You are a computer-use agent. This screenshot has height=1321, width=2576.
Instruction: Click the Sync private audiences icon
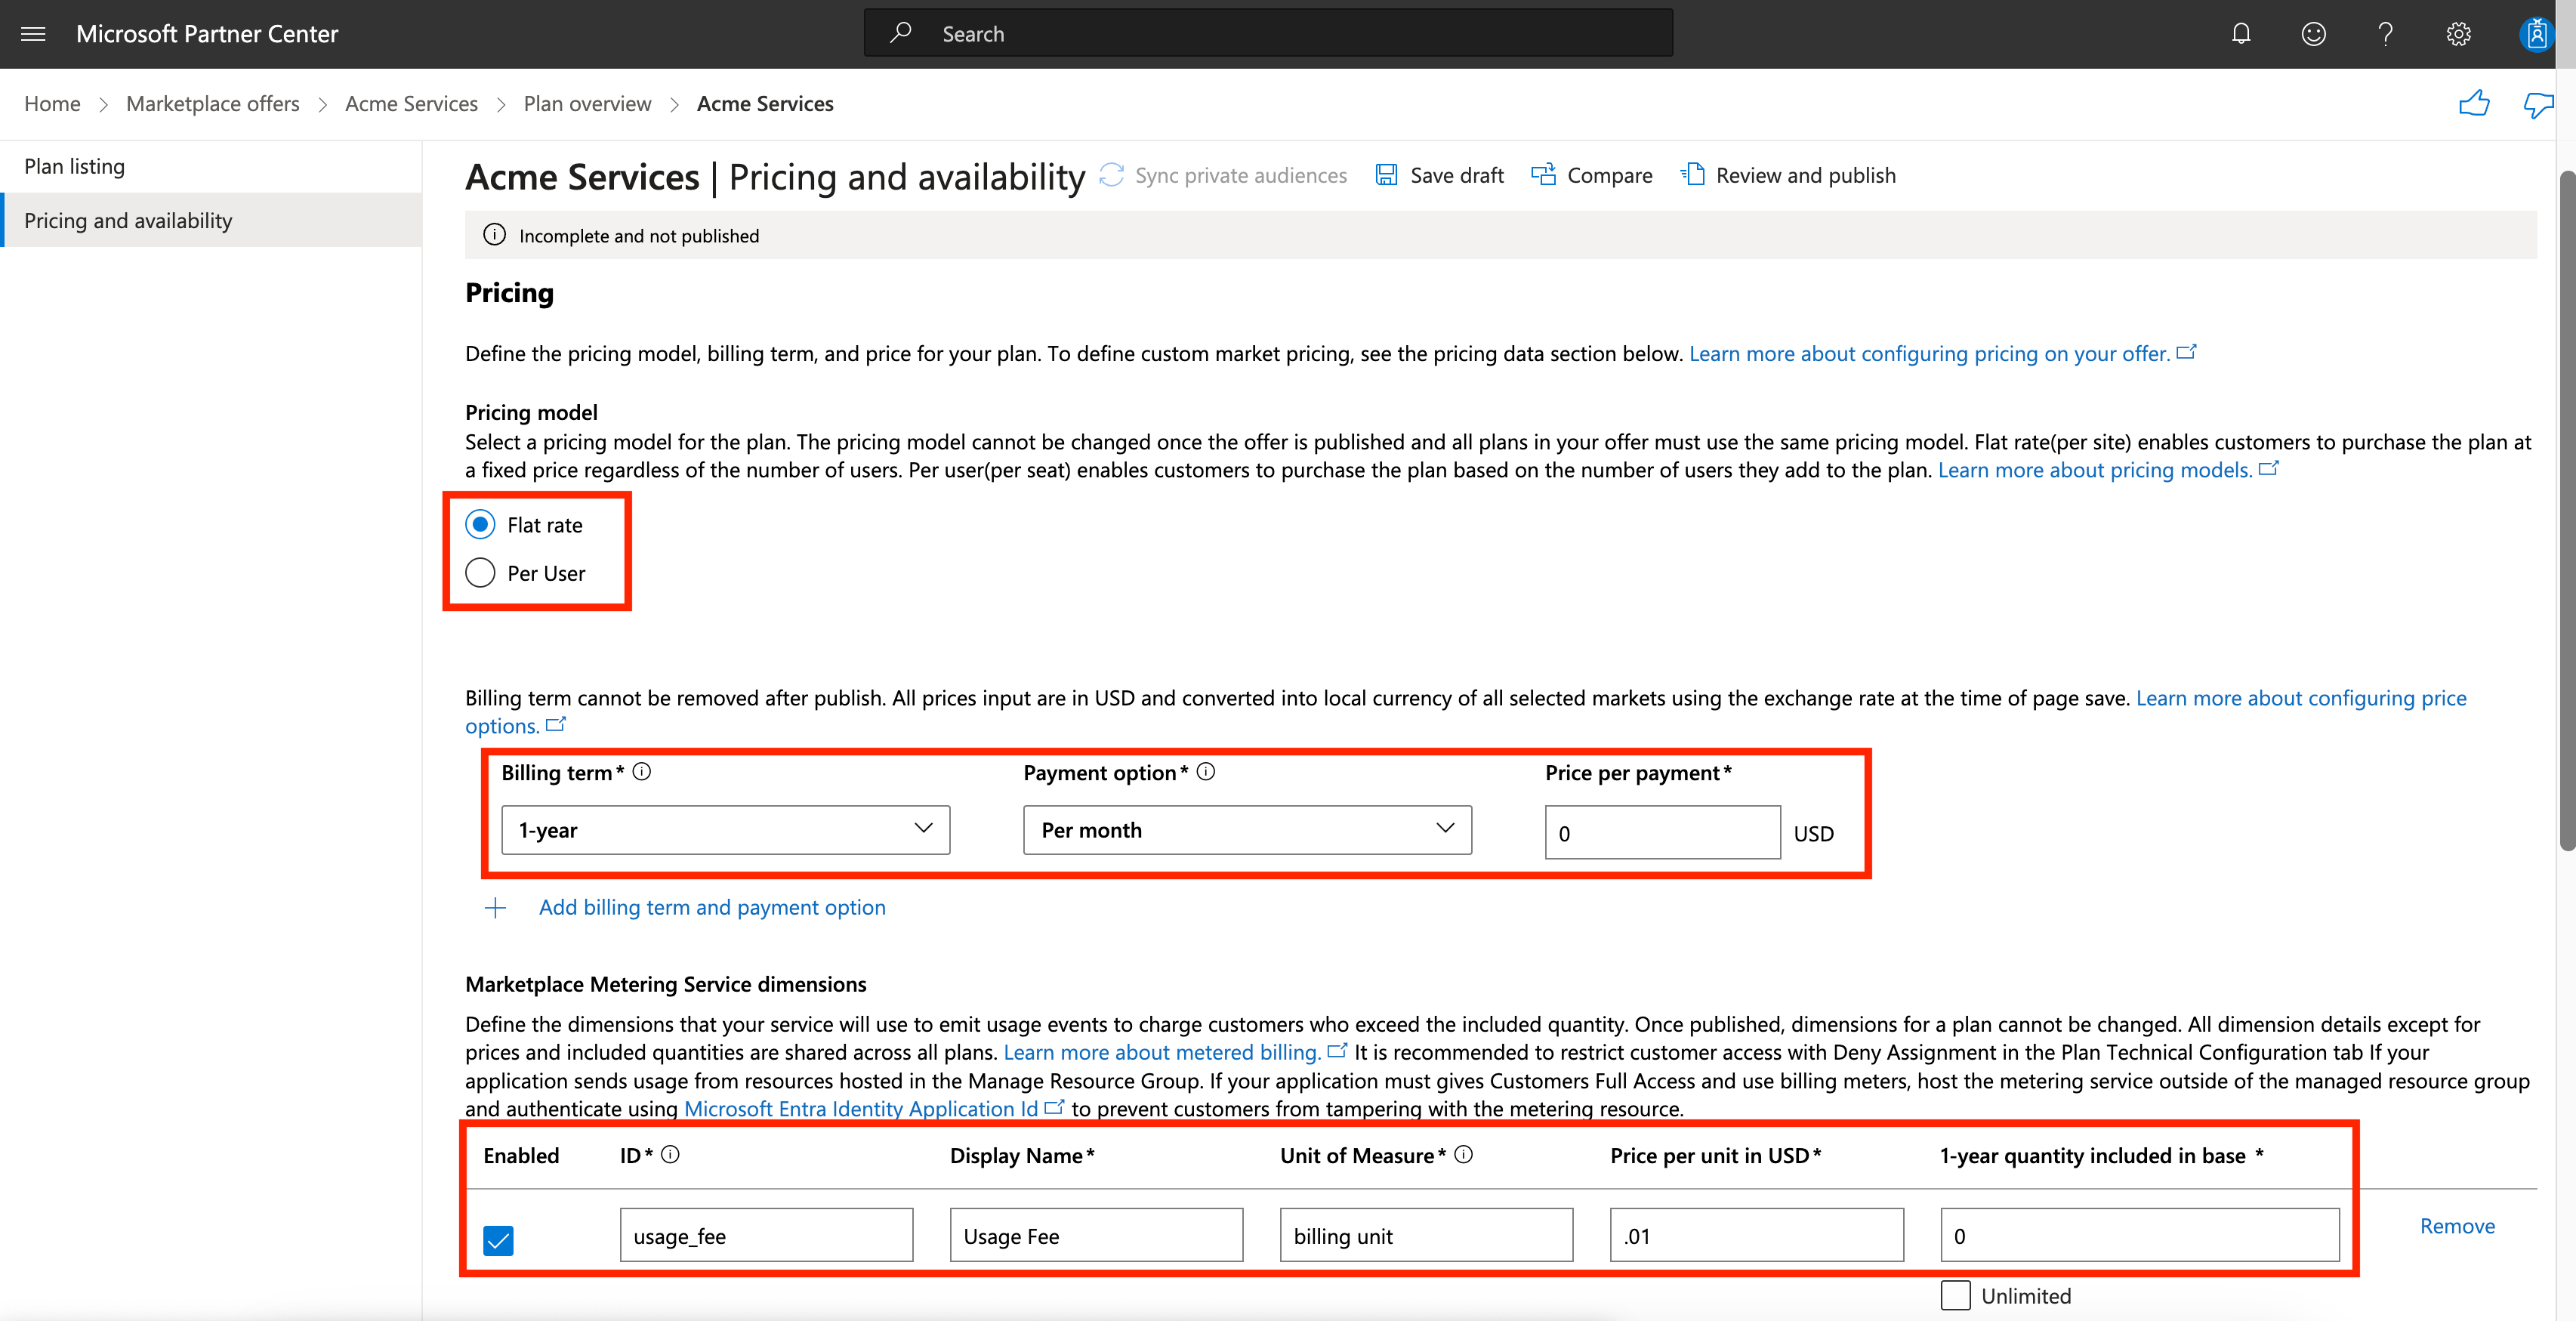[1110, 175]
